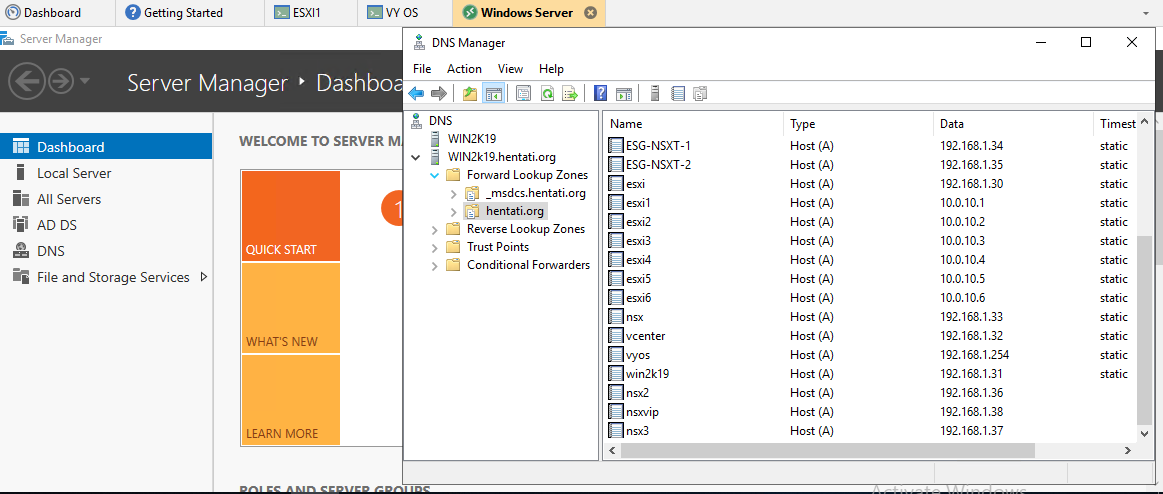This screenshot has height=494, width=1163.
Task: Click the 192.168.1.254 data cell
Action: [x=975, y=355]
